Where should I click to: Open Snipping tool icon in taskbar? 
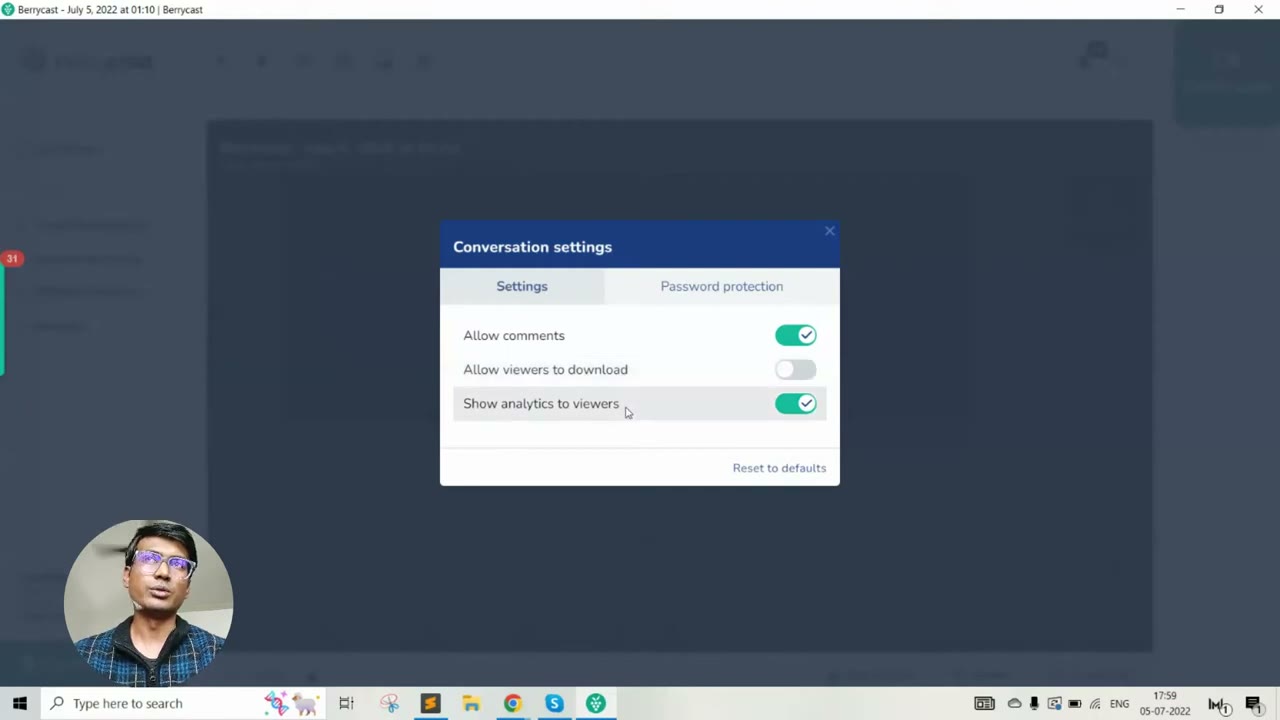pos(389,703)
